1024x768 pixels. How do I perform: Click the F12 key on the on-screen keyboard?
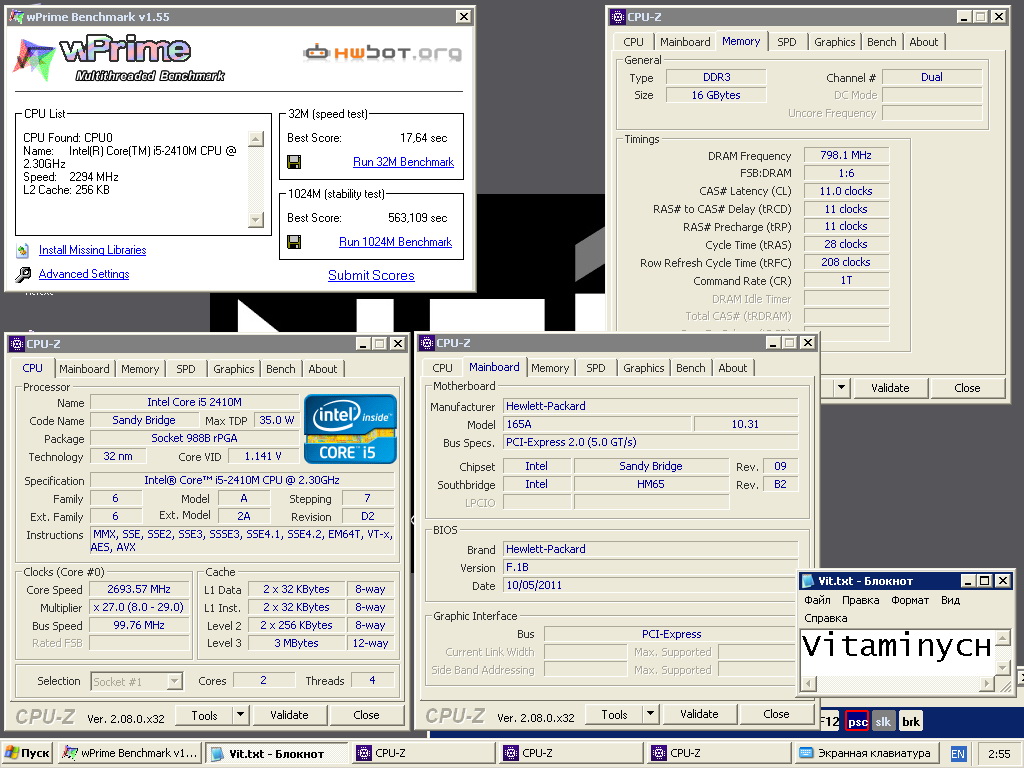829,721
